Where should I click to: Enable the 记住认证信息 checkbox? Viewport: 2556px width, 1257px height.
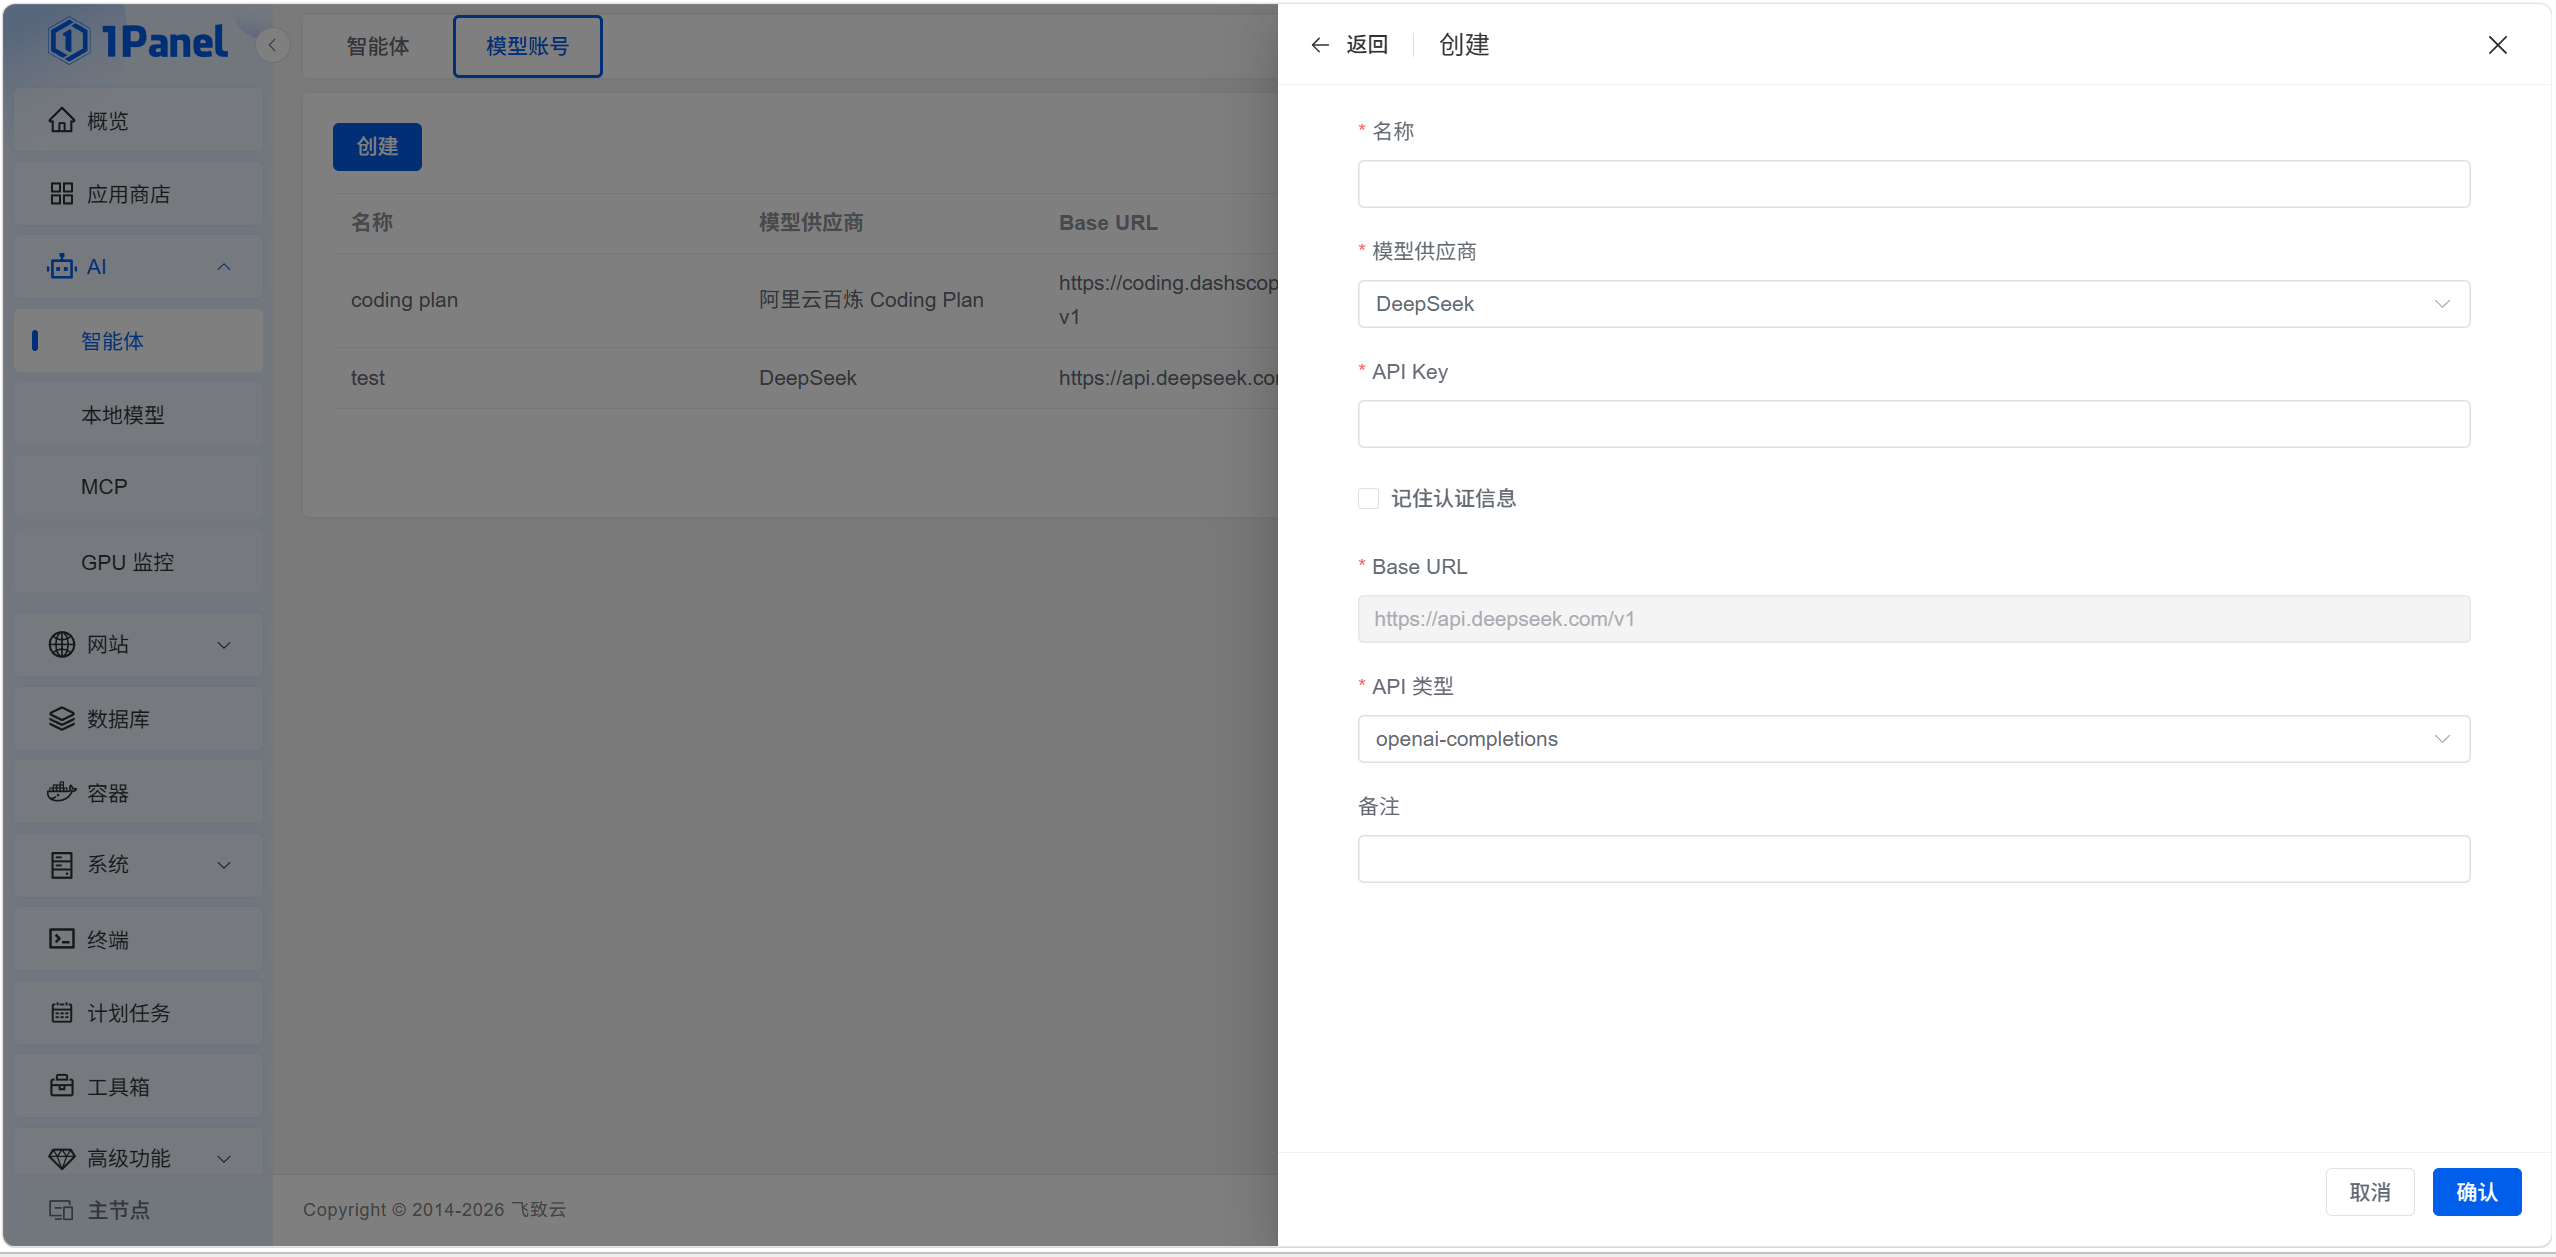1369,499
